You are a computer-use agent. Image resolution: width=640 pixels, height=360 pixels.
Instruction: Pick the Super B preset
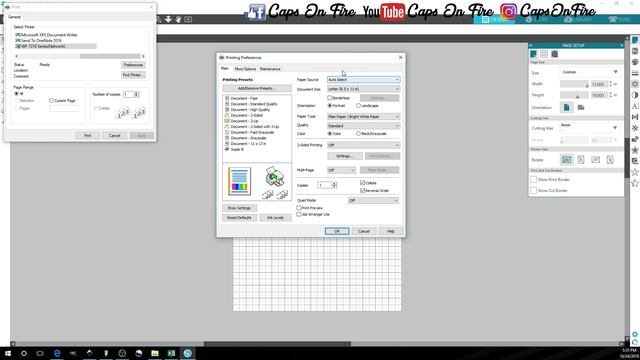pos(237,149)
